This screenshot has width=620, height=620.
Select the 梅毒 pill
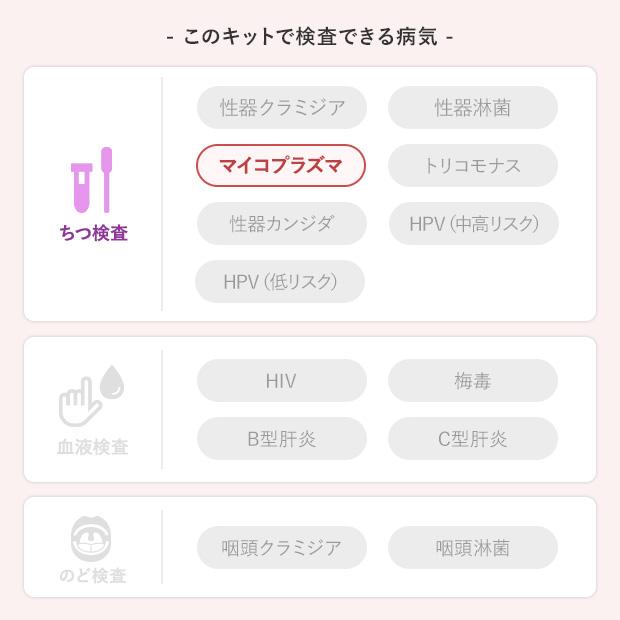pos(473,381)
